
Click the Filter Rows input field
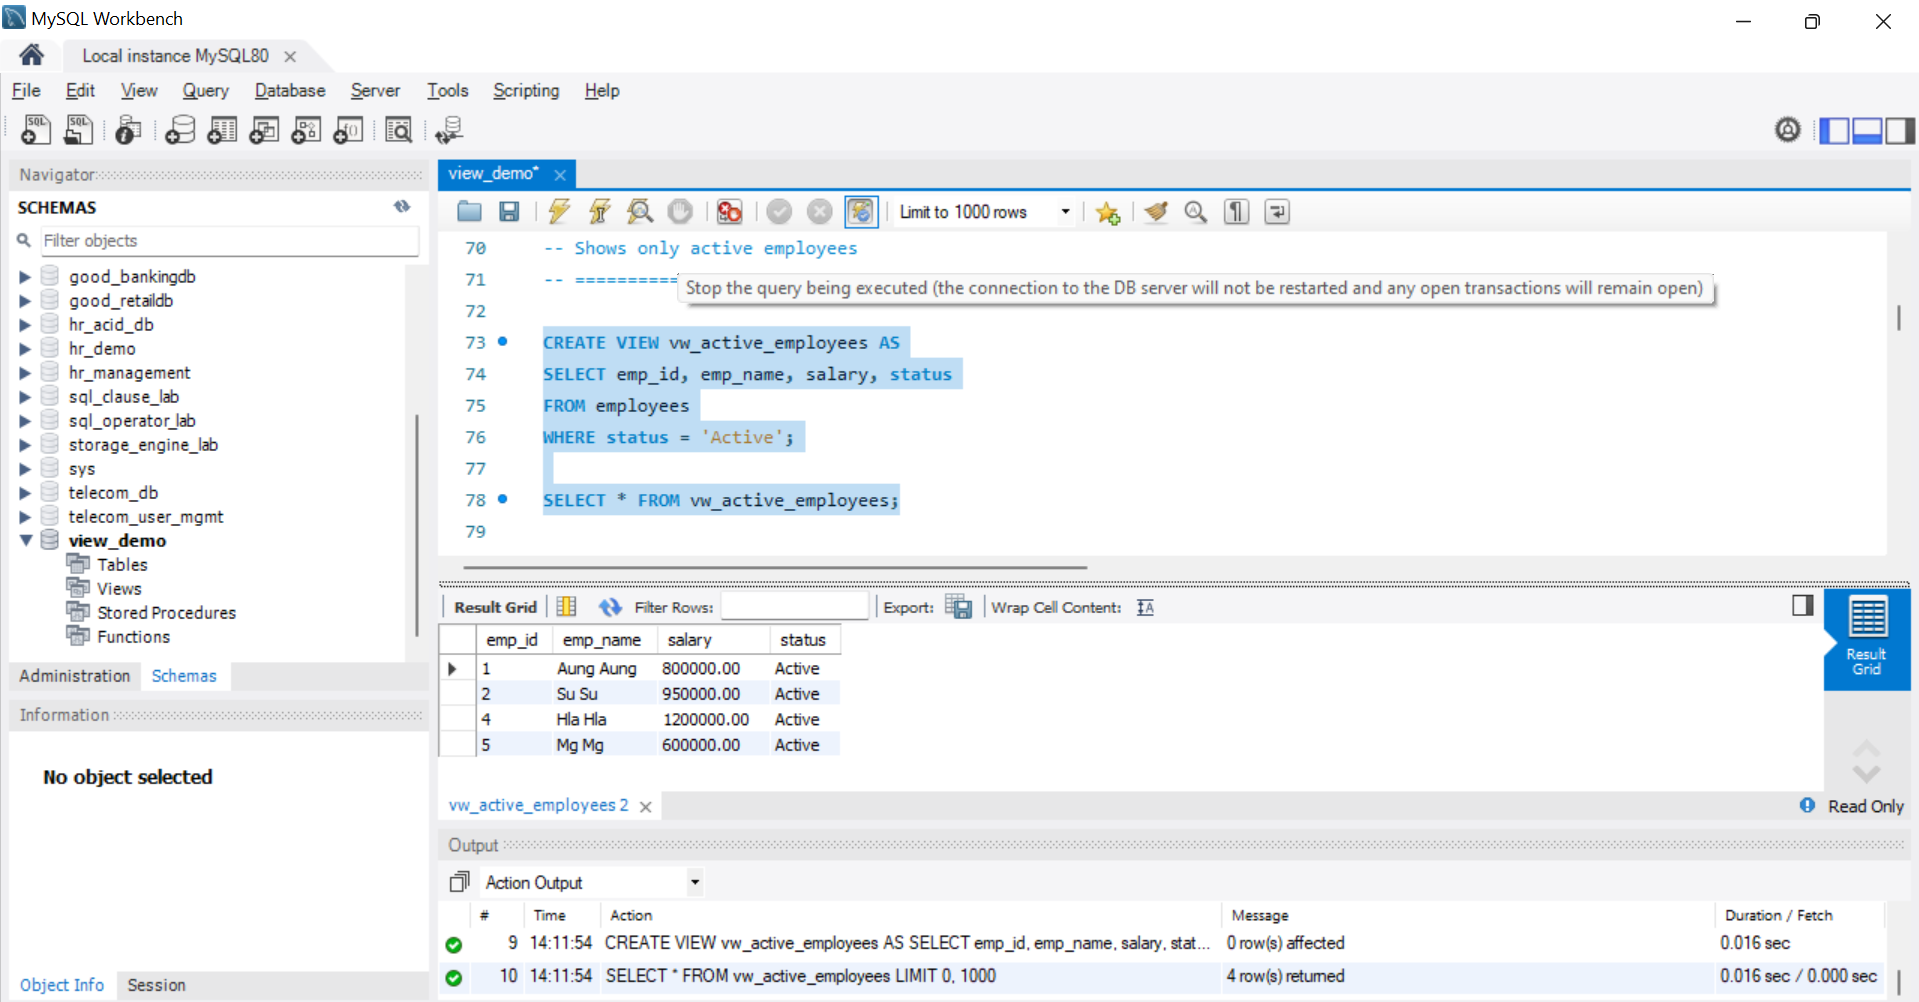[794, 607]
